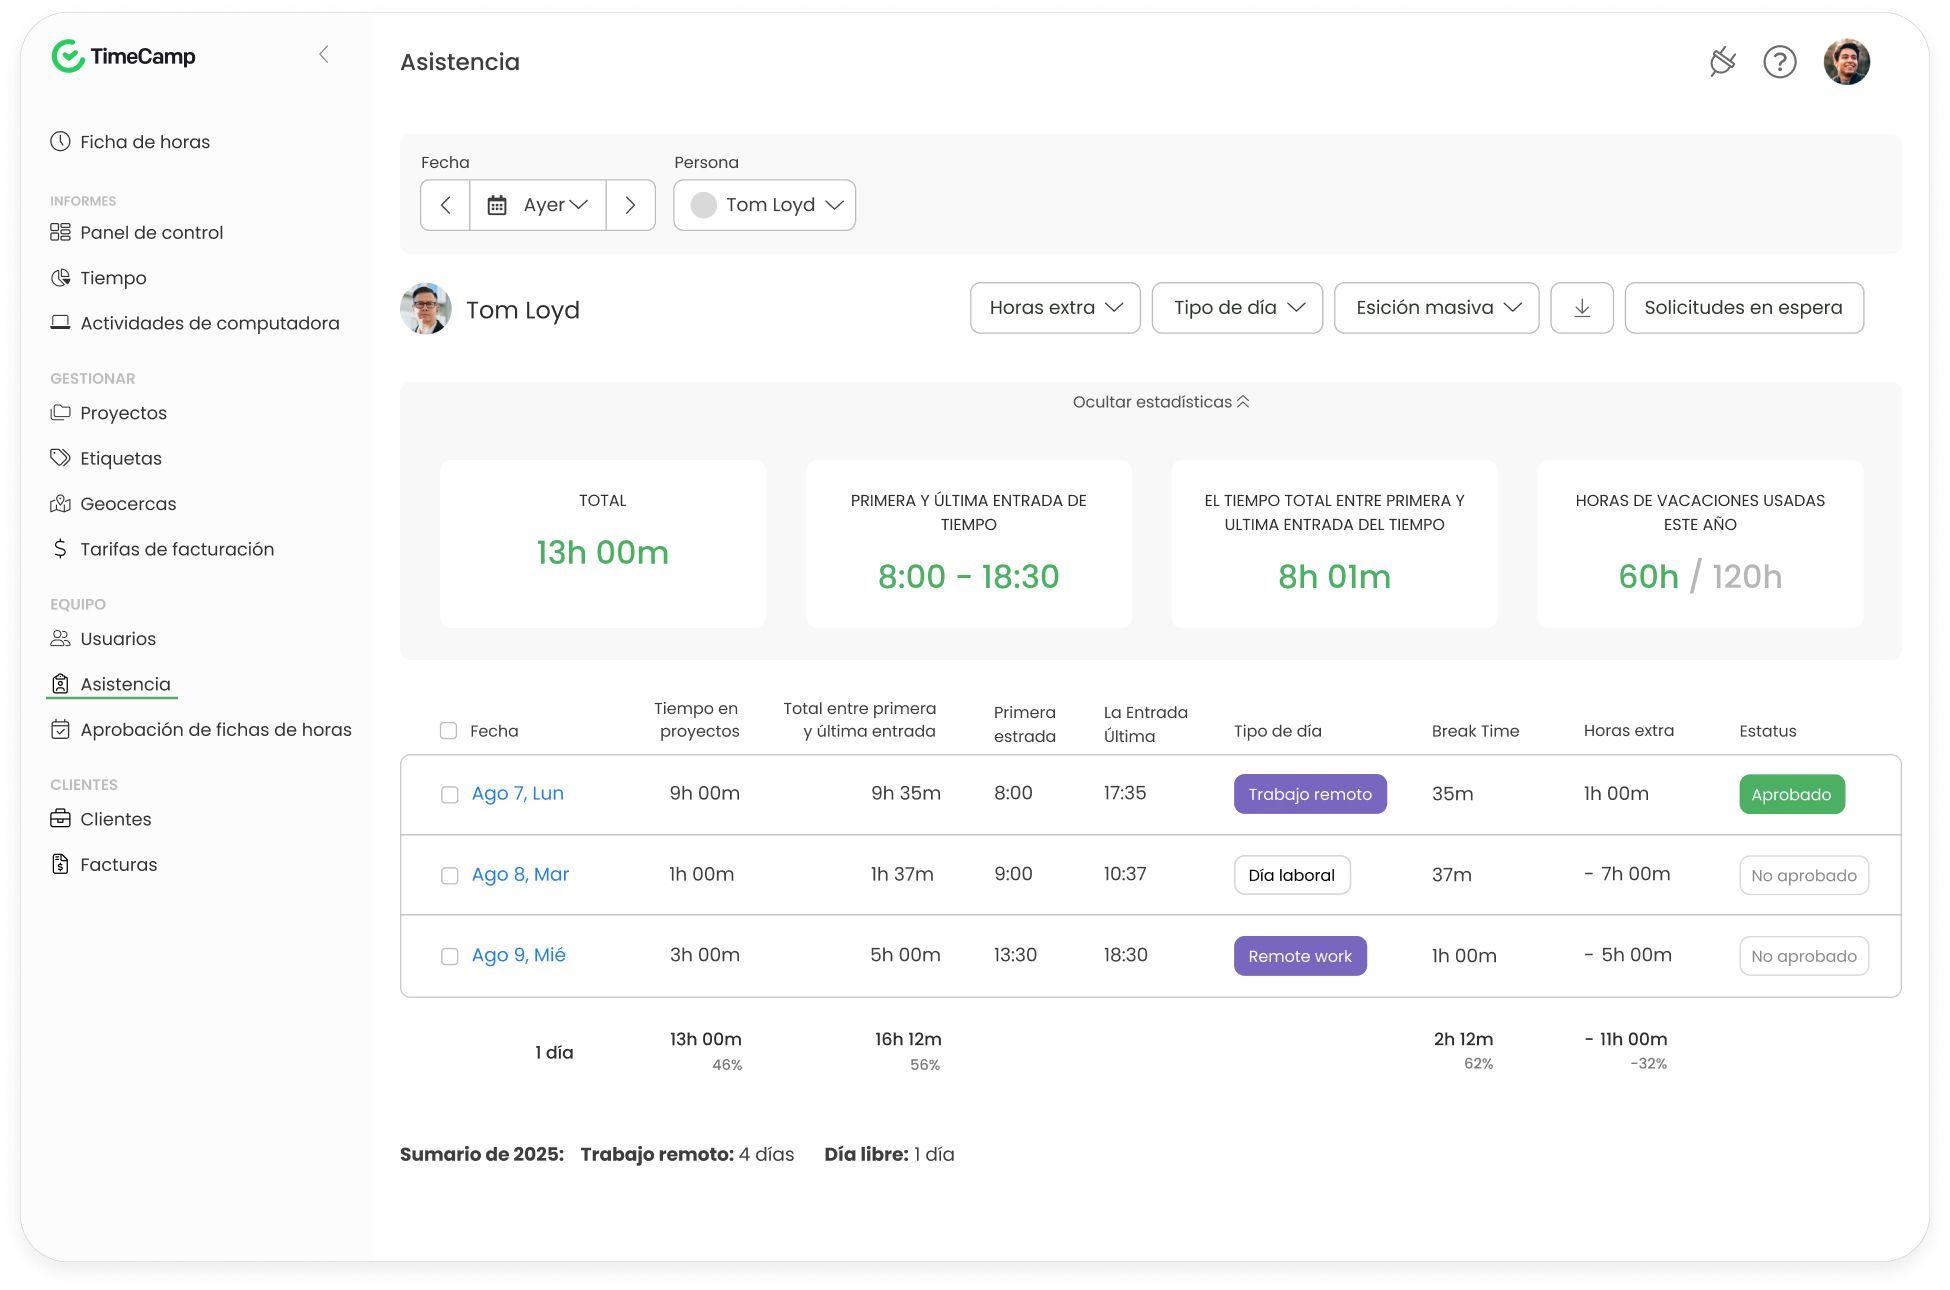Viewport: 1950px width, 1290px height.
Task: Open the export download icon
Action: pyautogui.click(x=1581, y=307)
